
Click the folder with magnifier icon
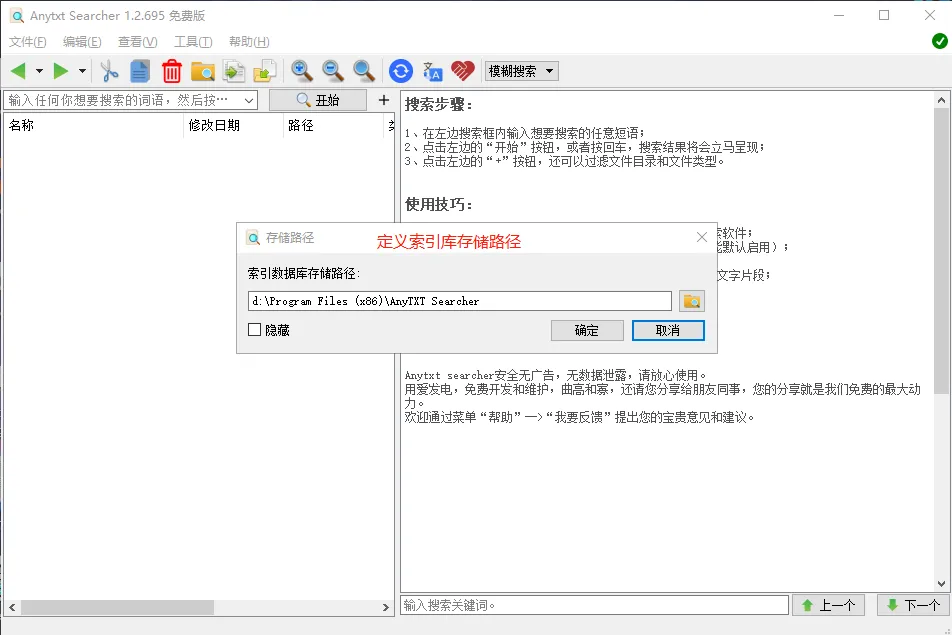point(203,71)
